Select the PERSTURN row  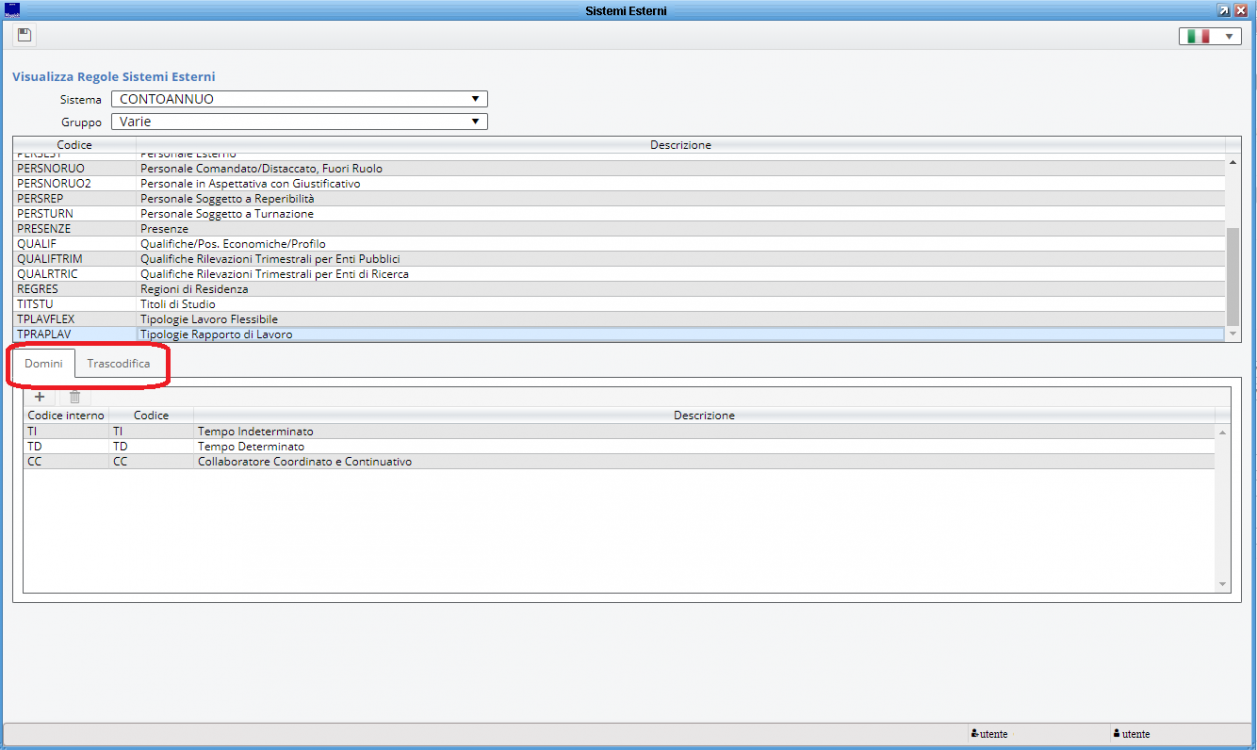[x=619, y=214]
